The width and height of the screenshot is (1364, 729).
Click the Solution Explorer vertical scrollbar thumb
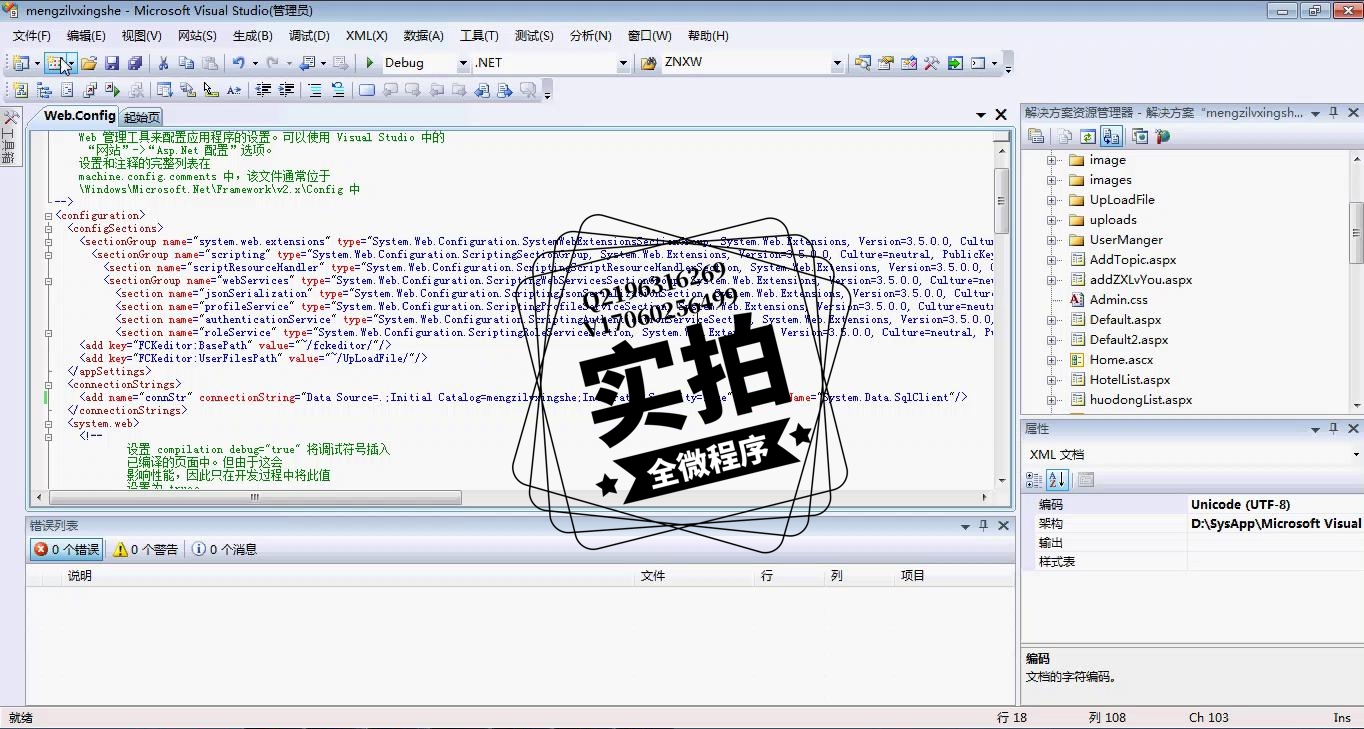(x=1356, y=233)
